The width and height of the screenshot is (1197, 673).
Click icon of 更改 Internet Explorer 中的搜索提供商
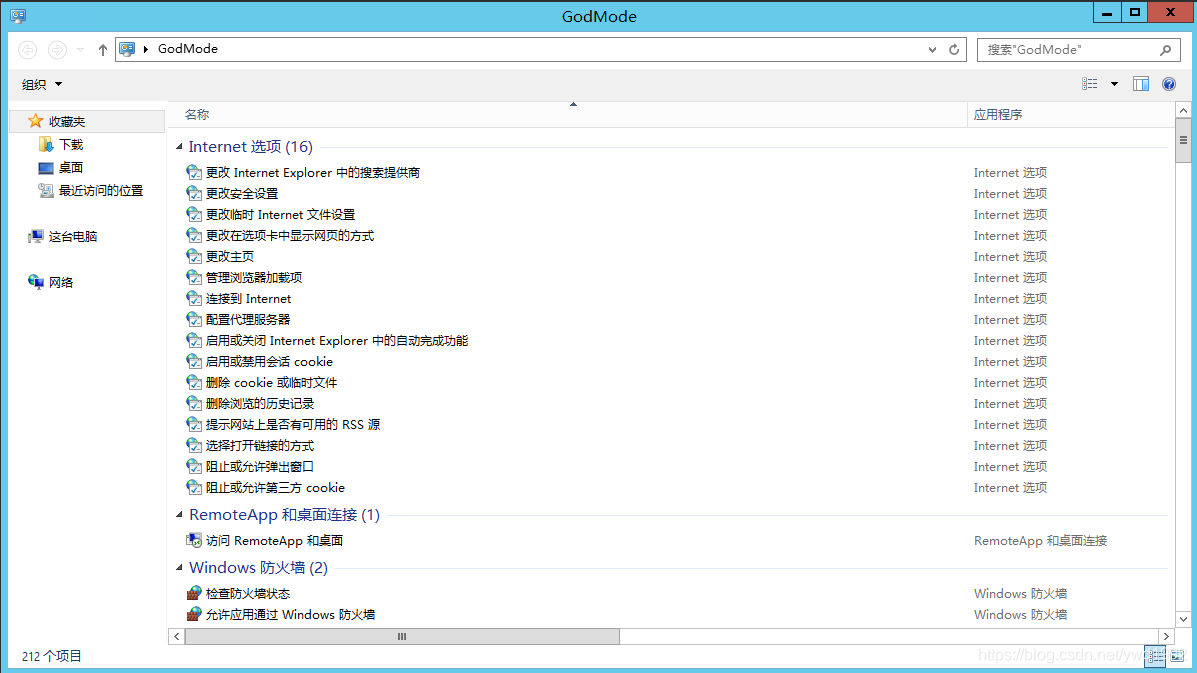coord(194,172)
